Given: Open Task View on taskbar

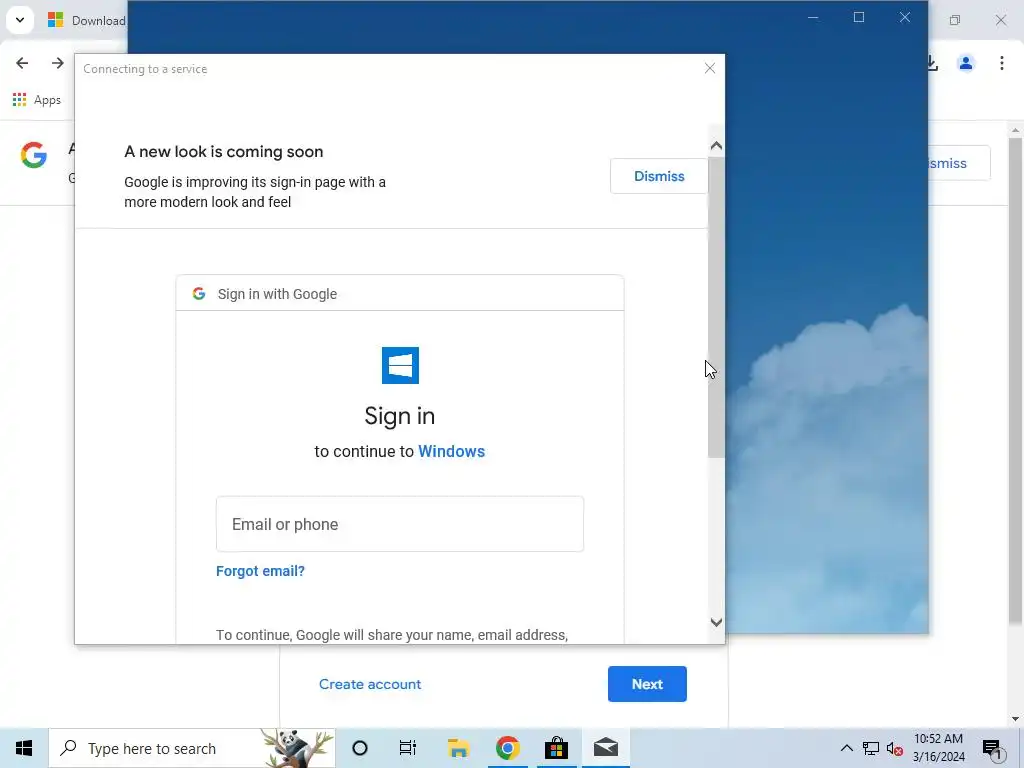Looking at the screenshot, I should pos(408,748).
